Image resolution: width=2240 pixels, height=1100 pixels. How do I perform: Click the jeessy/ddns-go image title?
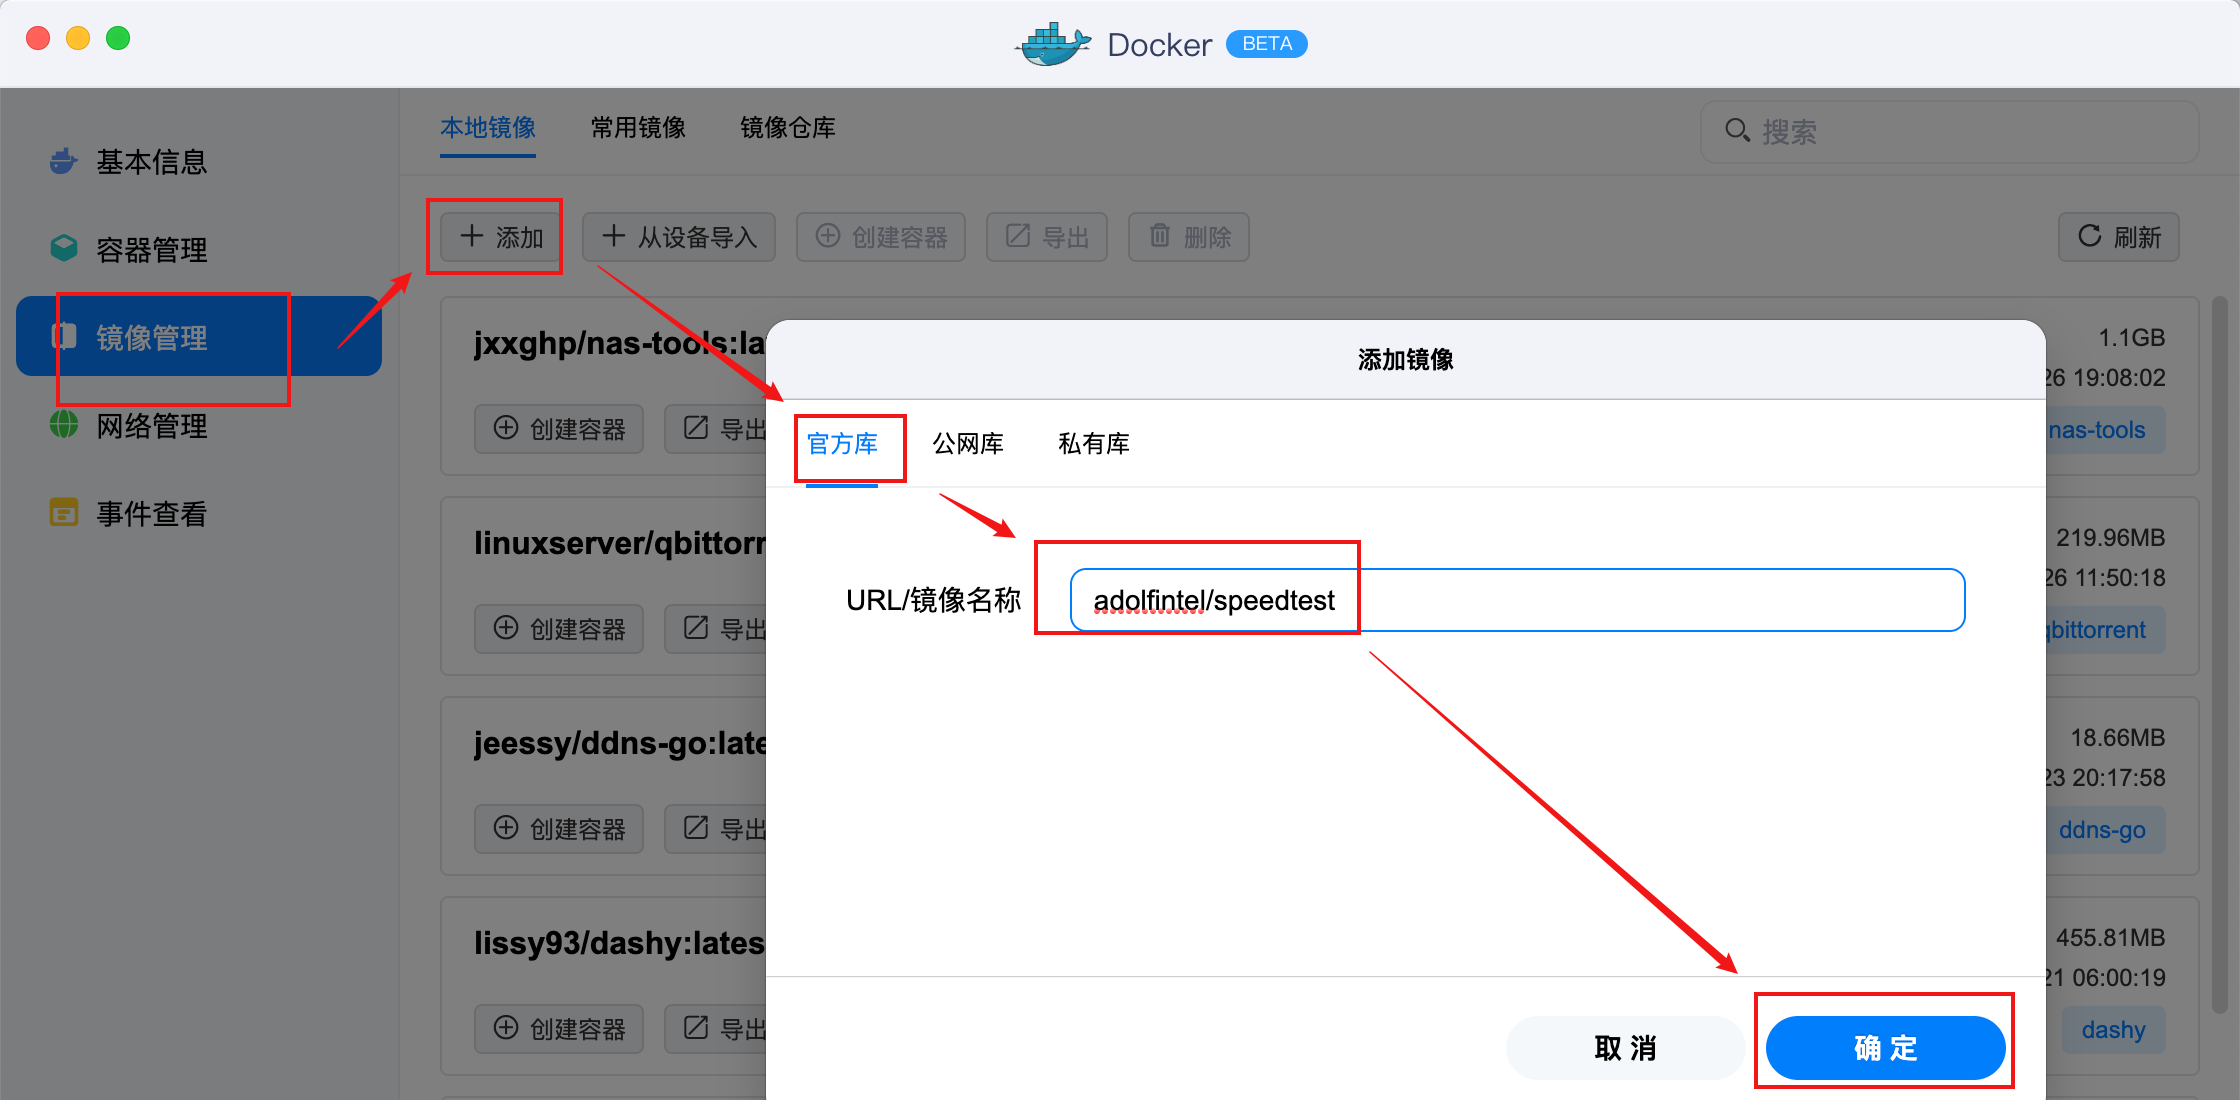620,743
